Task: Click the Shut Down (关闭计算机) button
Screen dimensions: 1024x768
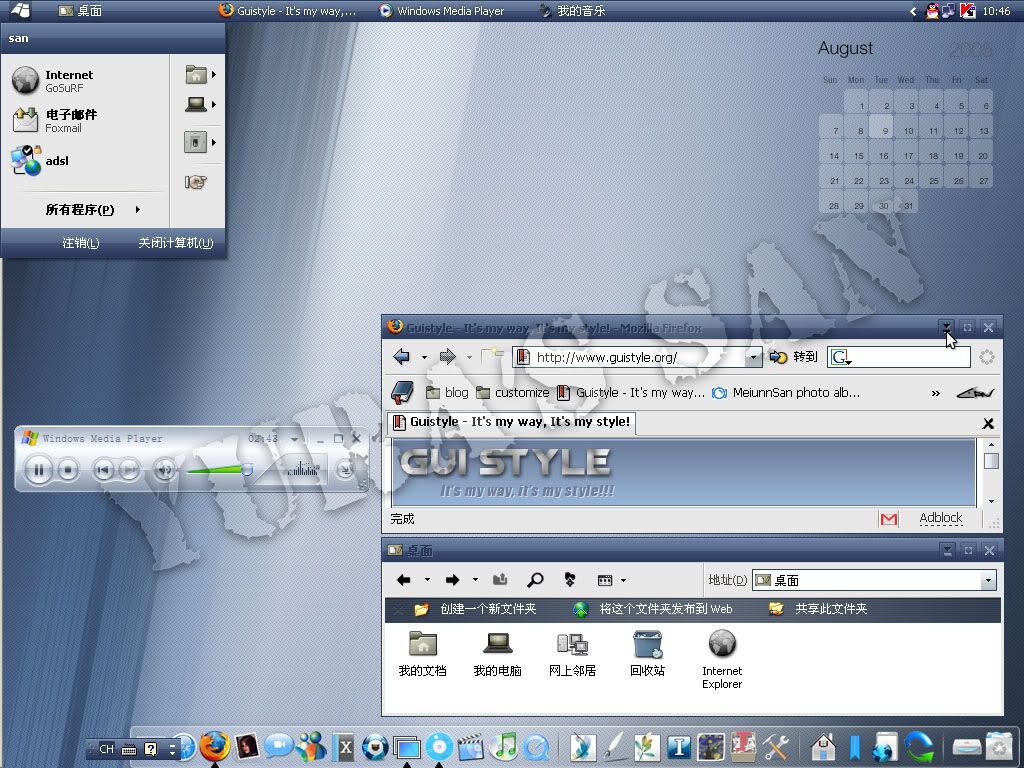Action: (175, 243)
